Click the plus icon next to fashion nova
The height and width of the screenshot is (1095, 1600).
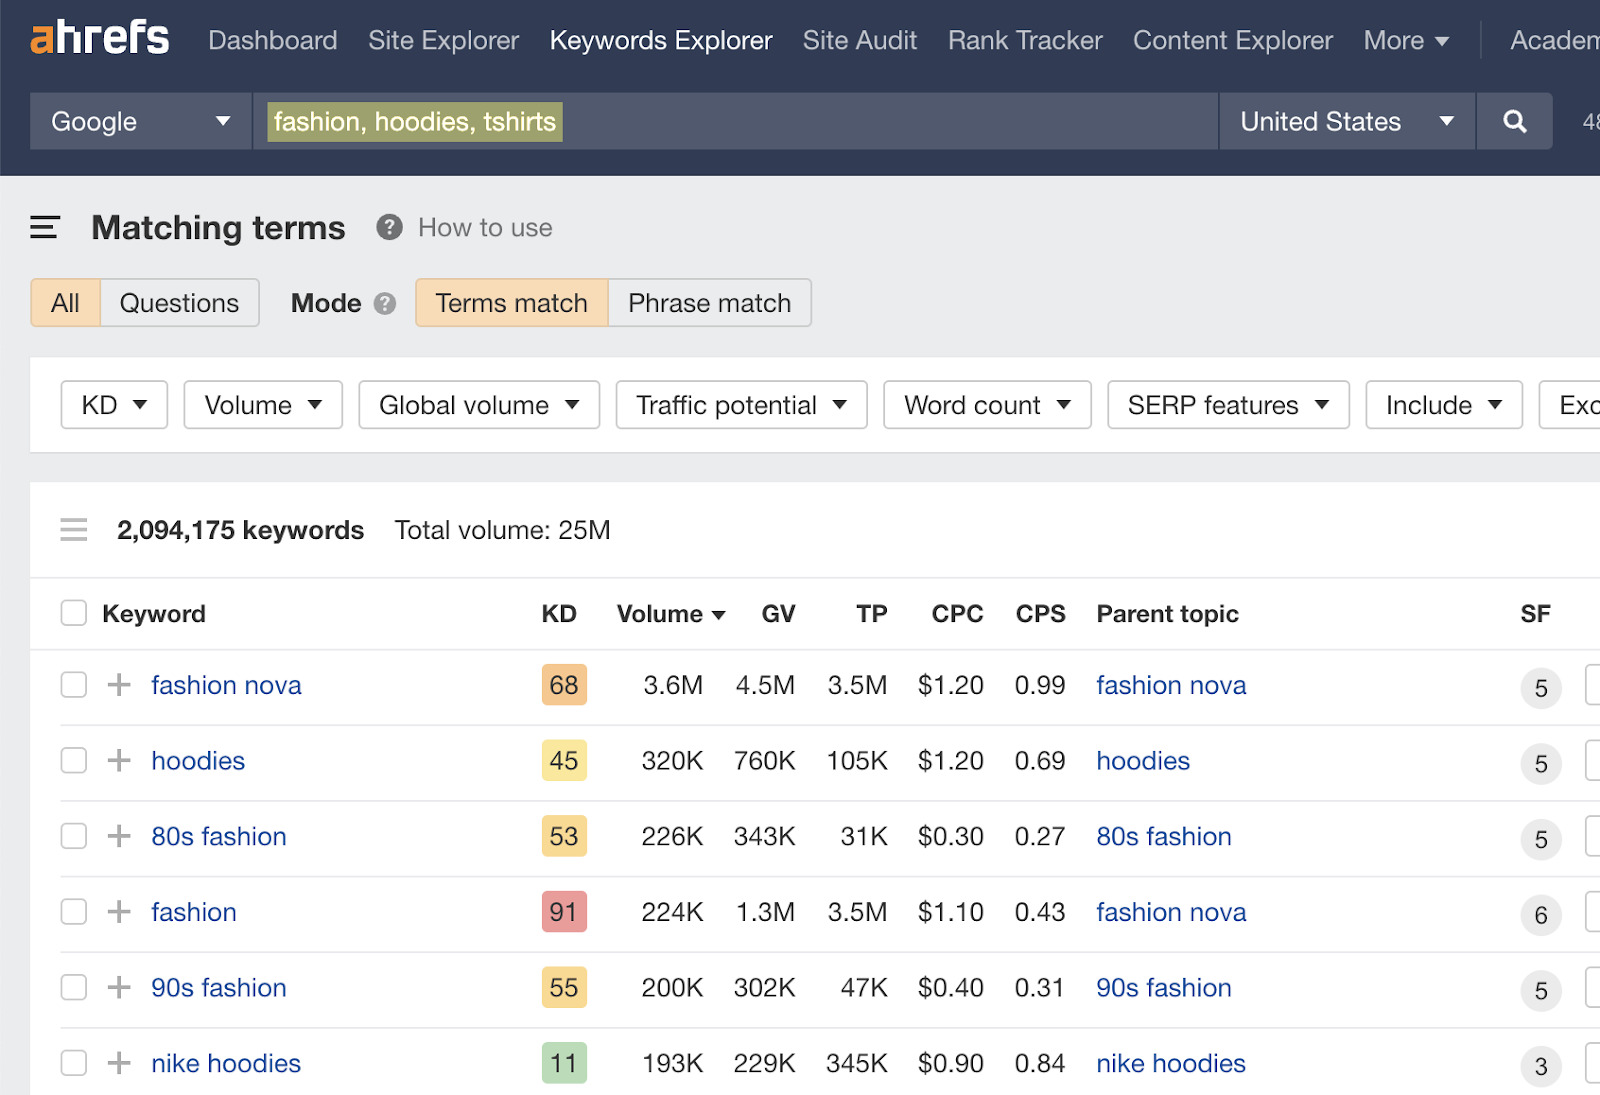pos(119,685)
